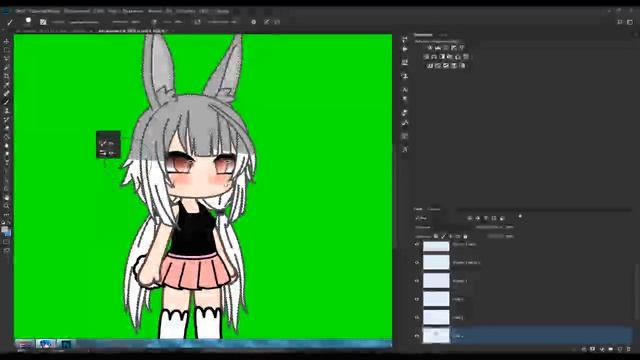Open smoothing options gear in options bar
The height and width of the screenshot is (360, 640).
[x=253, y=22]
